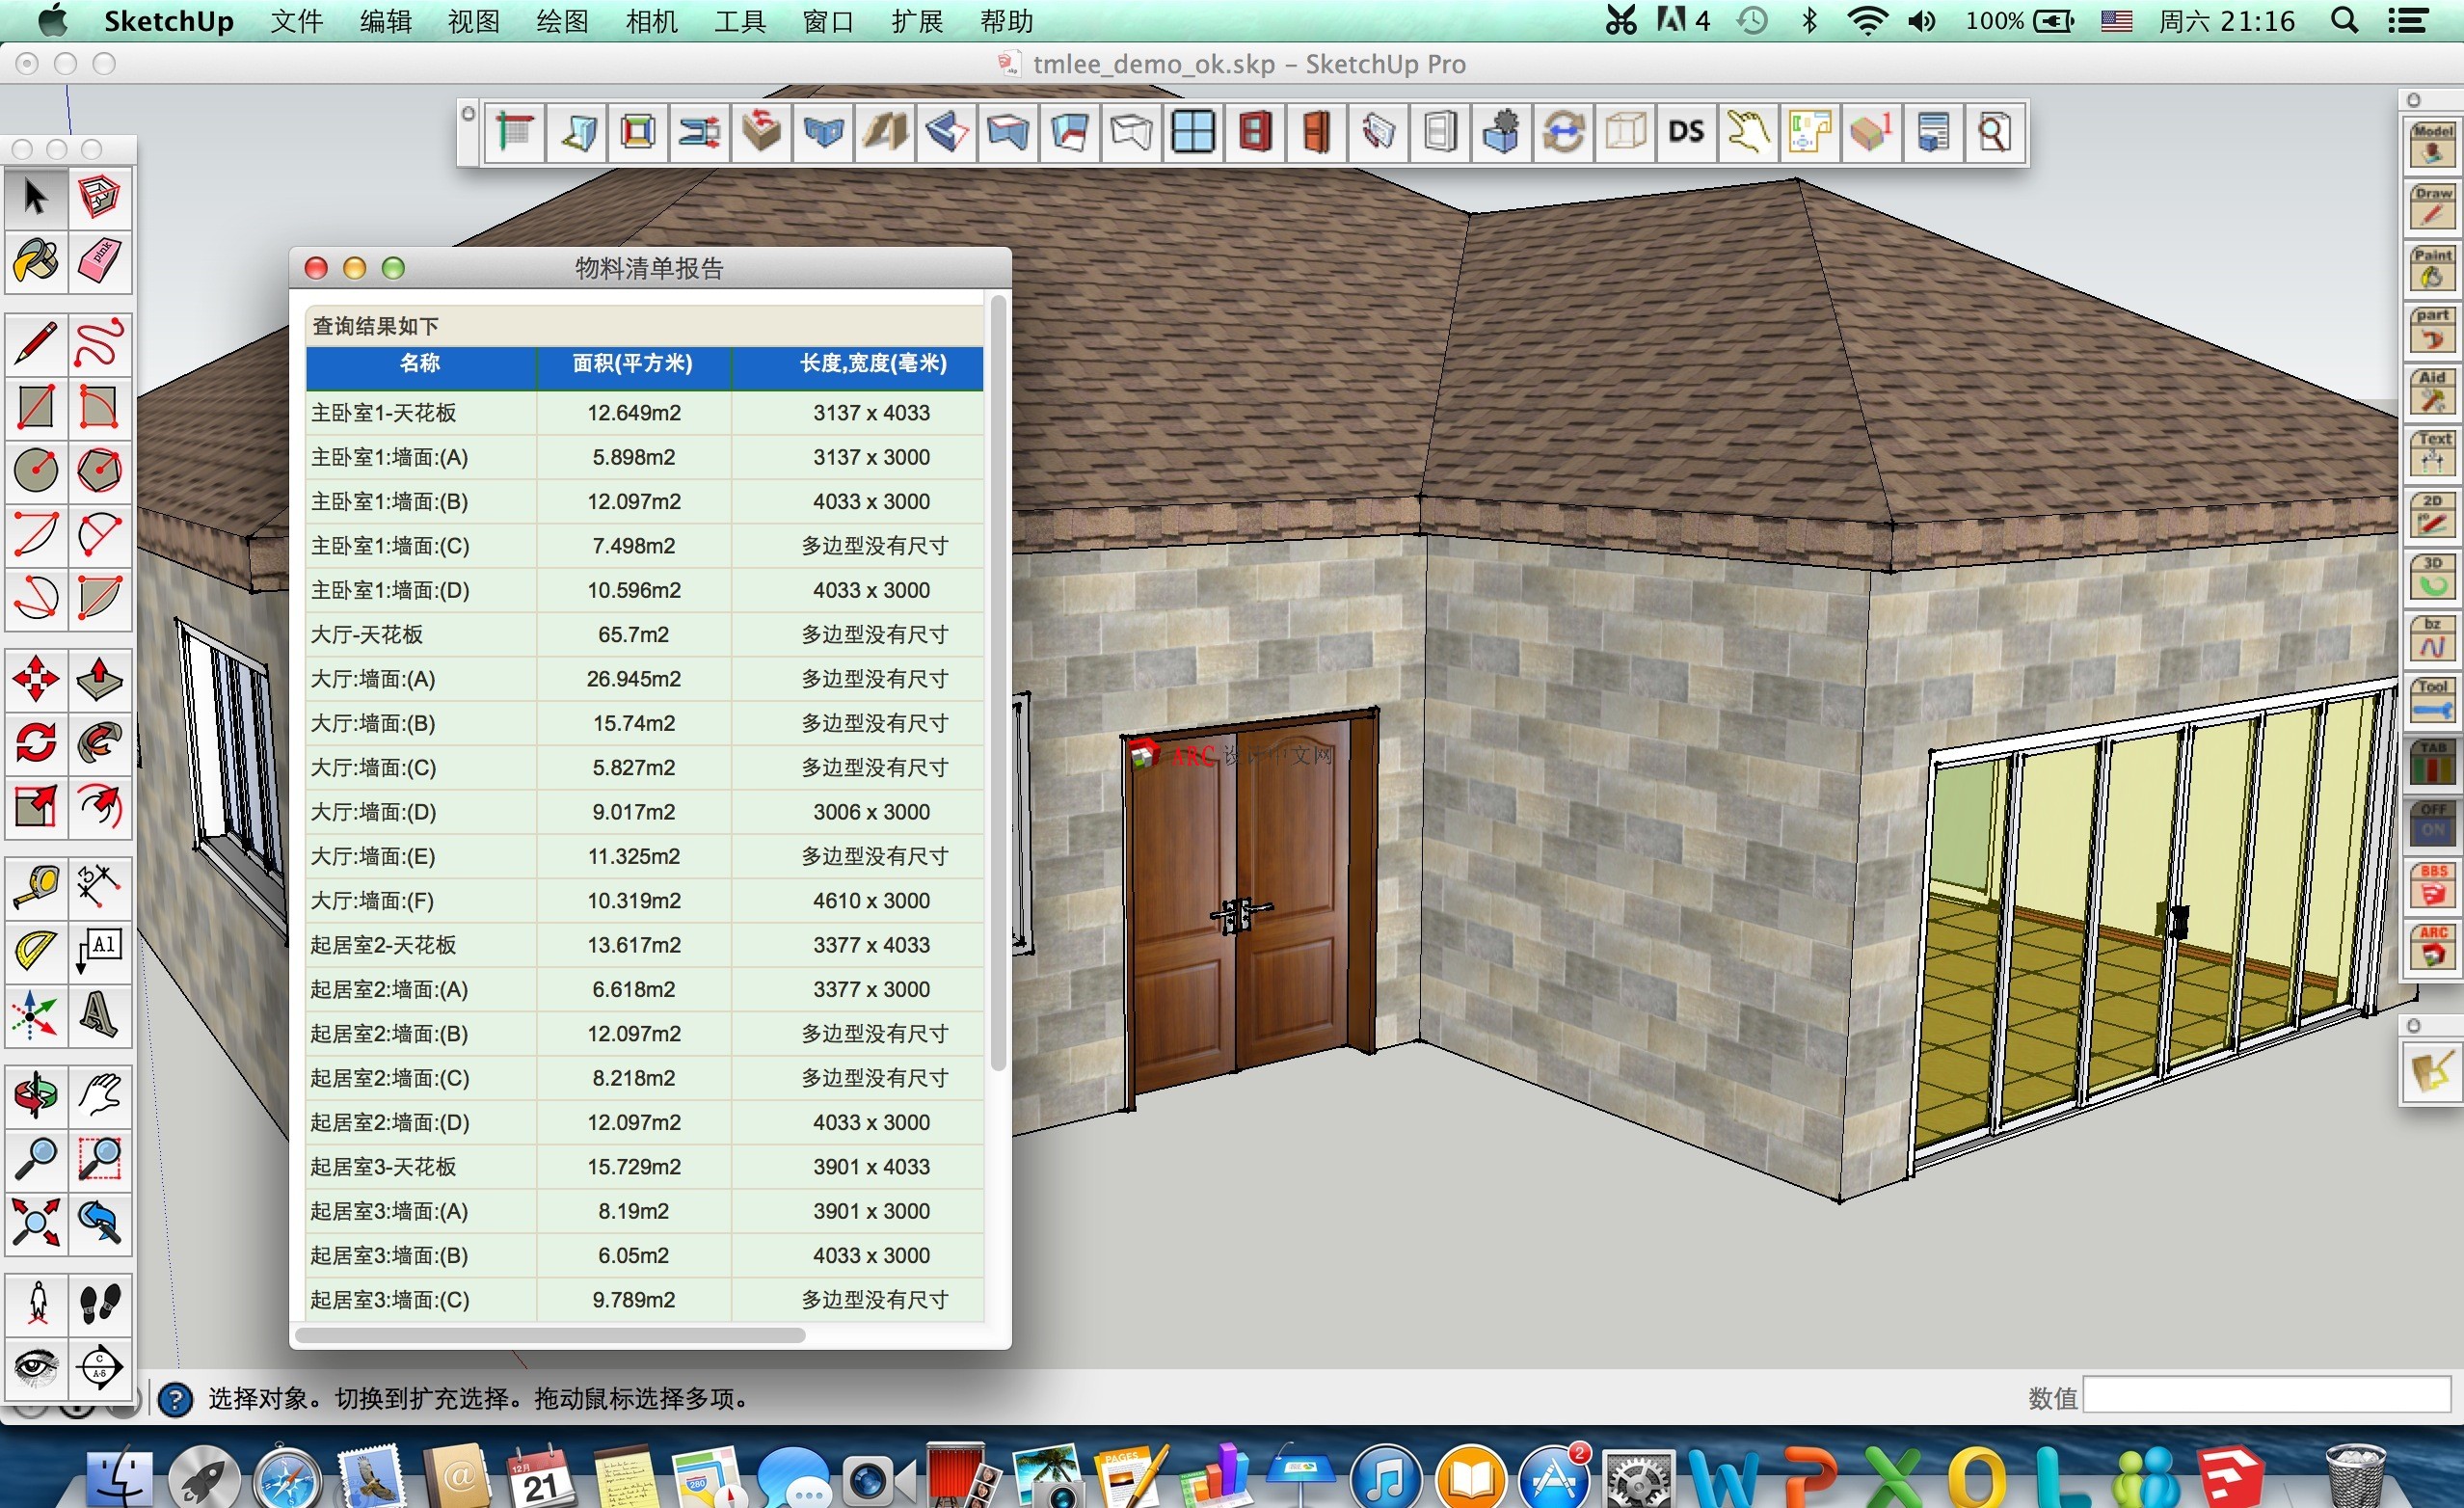
Task: Click the vertical scrollbar of report window
Action: pyautogui.click(x=998, y=682)
